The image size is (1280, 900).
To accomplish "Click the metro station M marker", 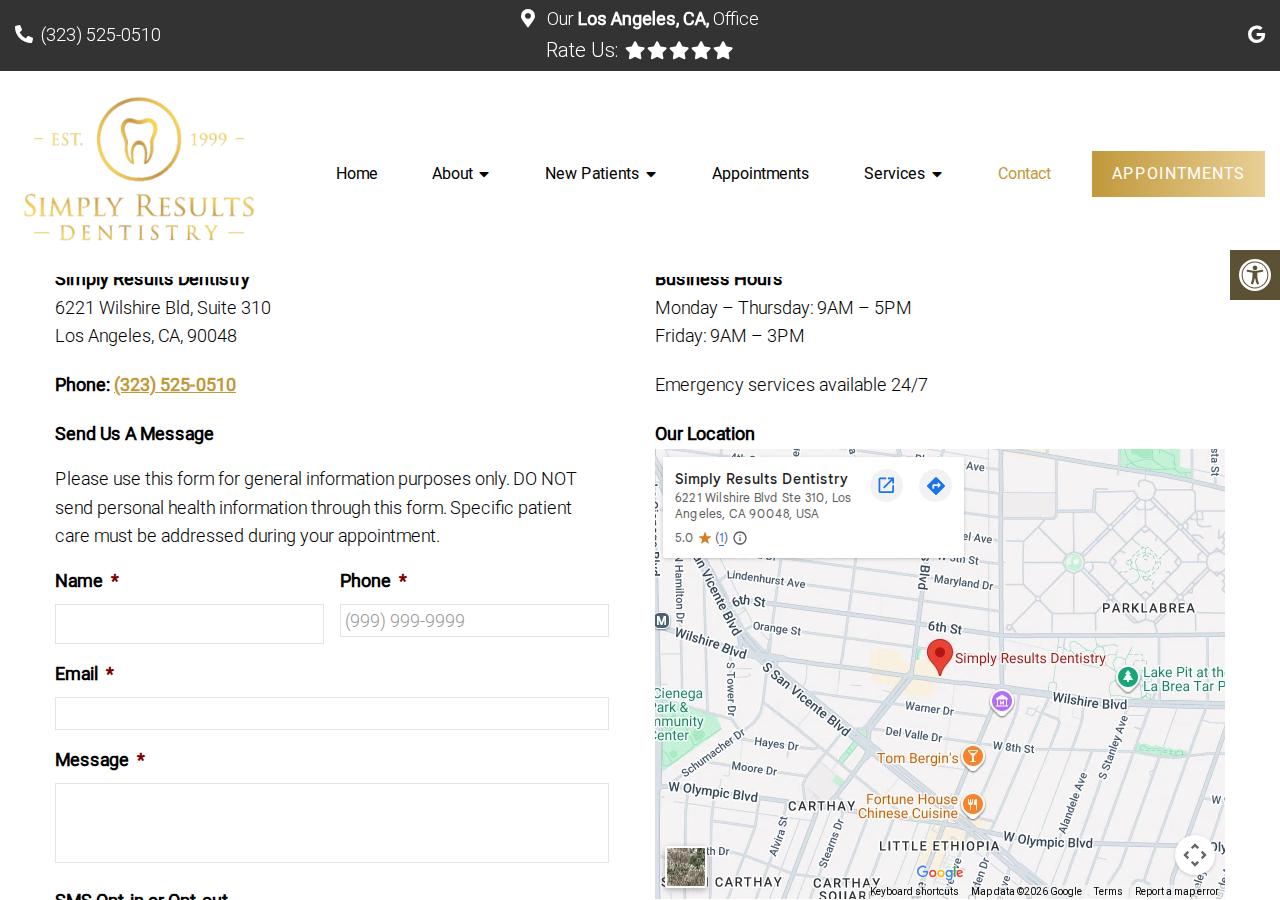I will 661,621.
